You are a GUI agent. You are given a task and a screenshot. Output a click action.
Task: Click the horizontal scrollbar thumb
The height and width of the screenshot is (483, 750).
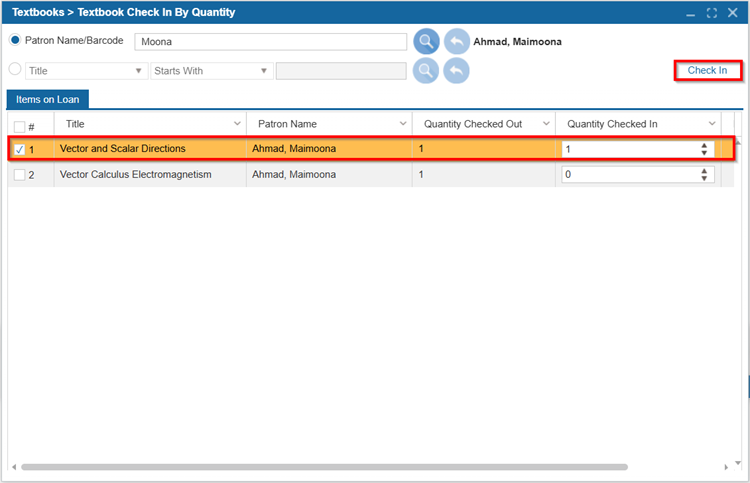tap(324, 467)
